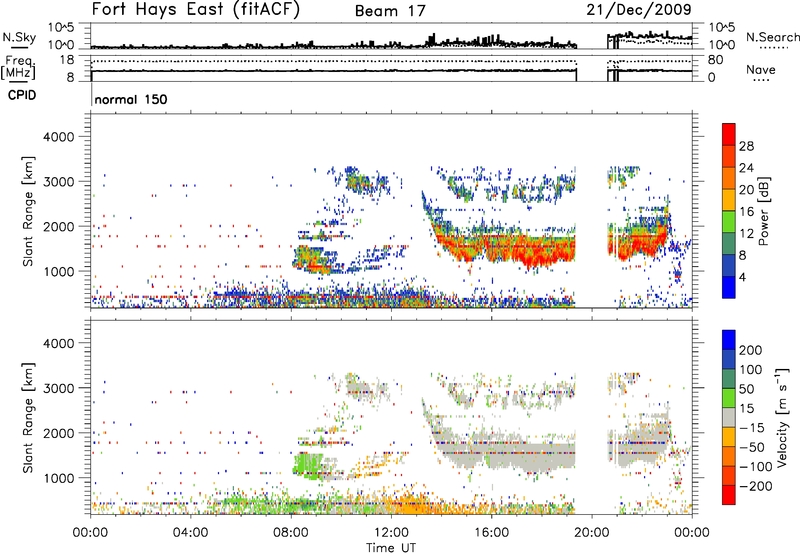Click the "04:00" time axis tick label
The width and height of the screenshot is (800, 554).
click(x=190, y=533)
